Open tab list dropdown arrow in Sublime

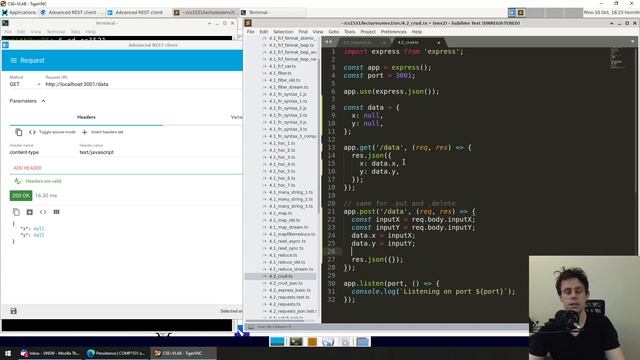[633, 42]
